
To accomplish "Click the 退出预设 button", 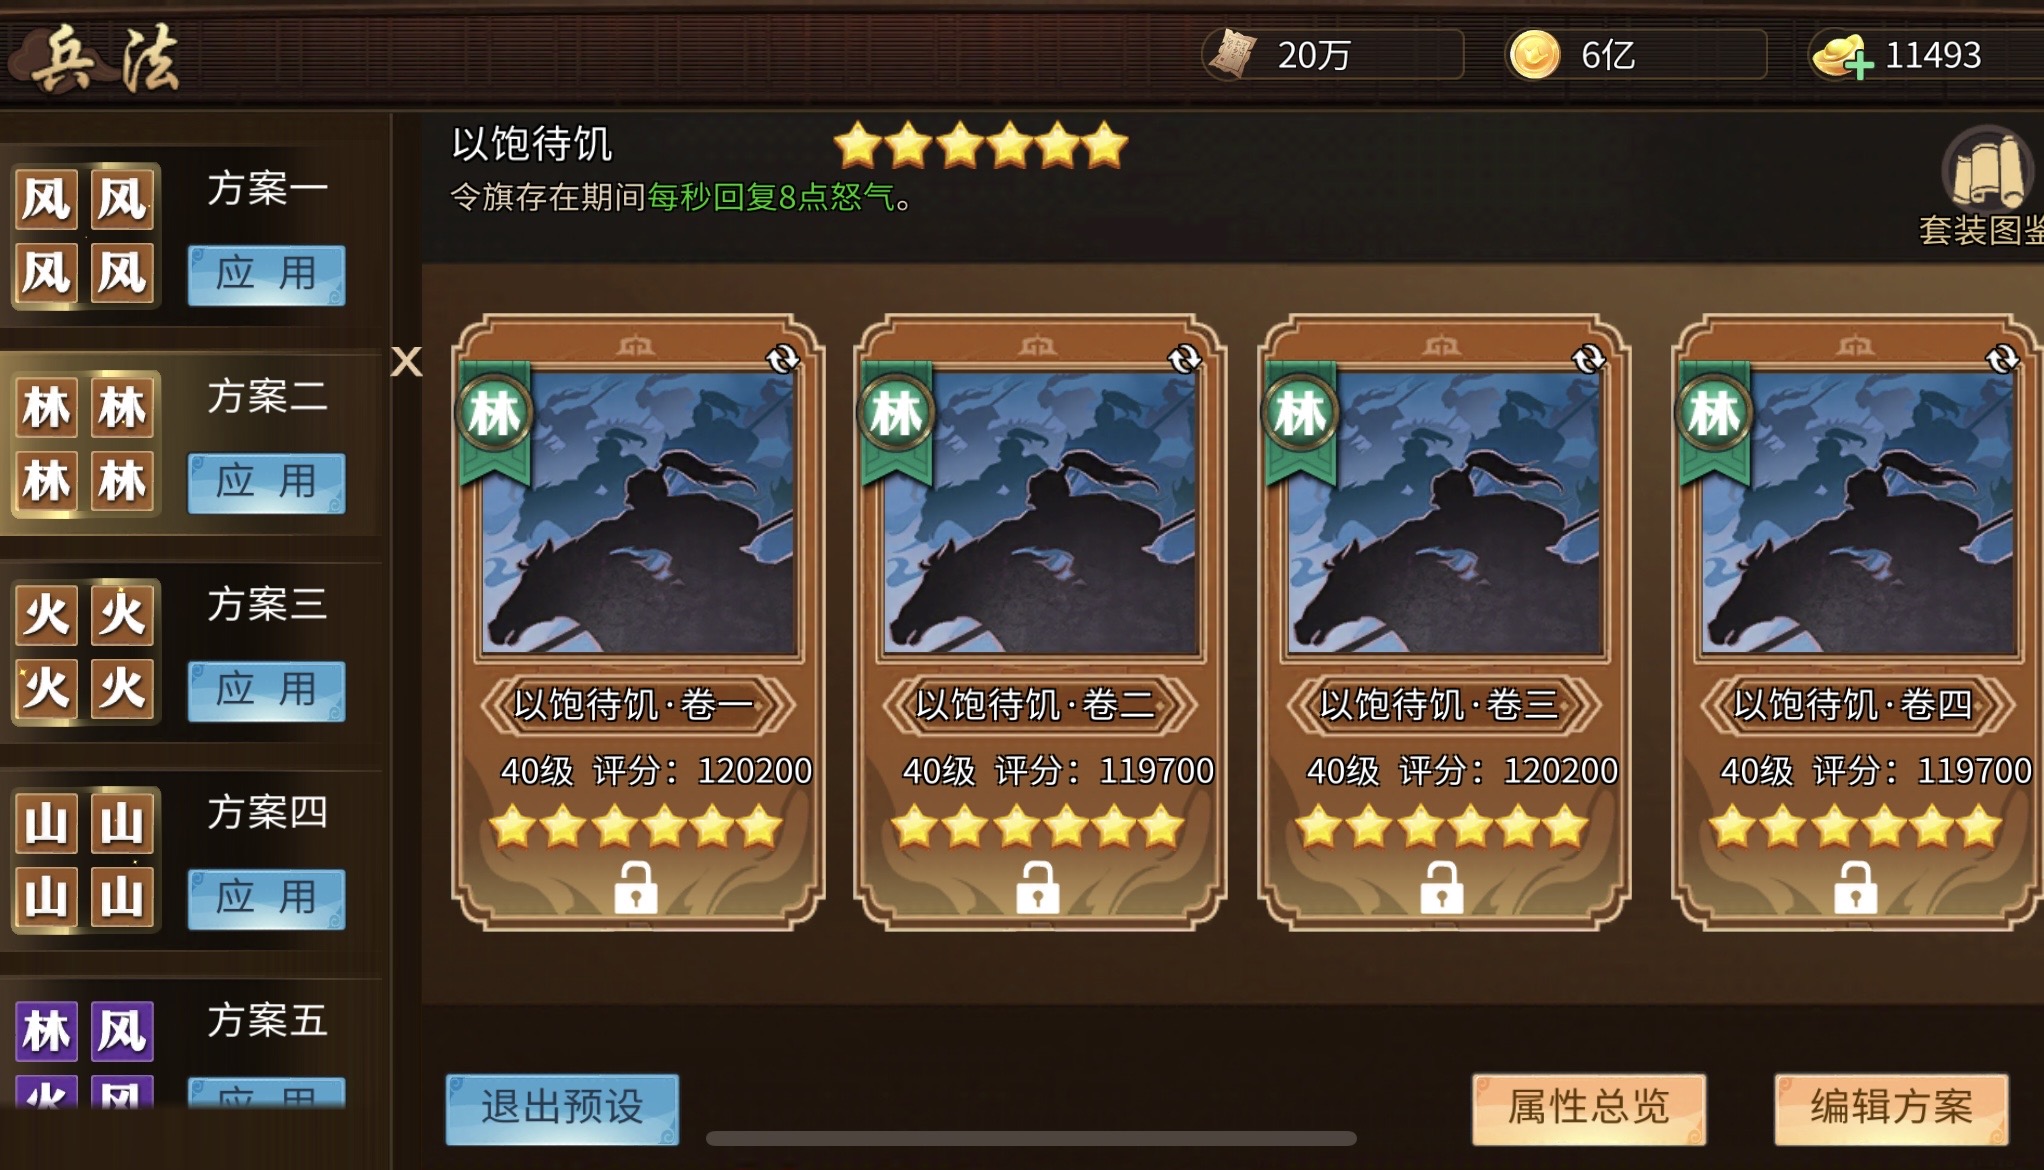I will click(x=562, y=1109).
